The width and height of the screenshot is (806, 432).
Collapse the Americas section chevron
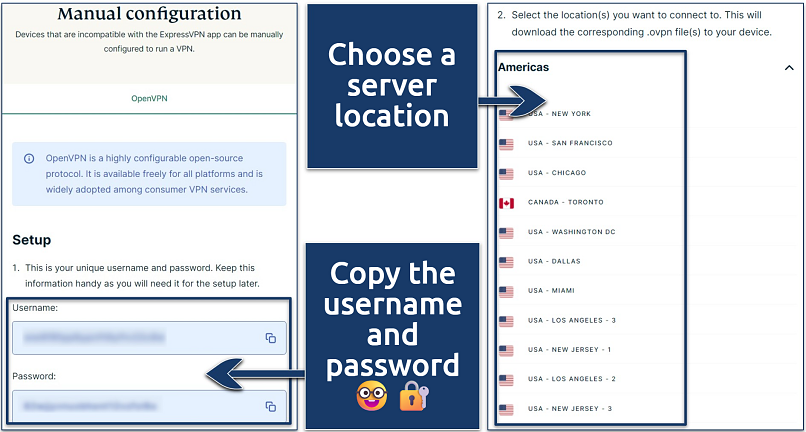click(789, 67)
